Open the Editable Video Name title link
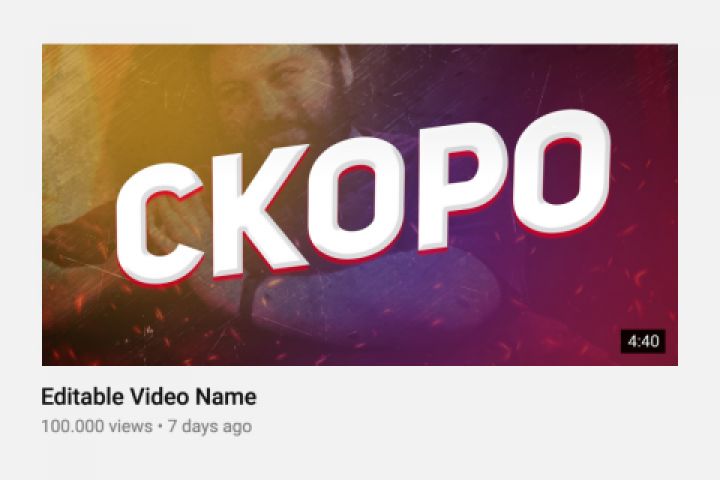This screenshot has width=720, height=480. [149, 397]
